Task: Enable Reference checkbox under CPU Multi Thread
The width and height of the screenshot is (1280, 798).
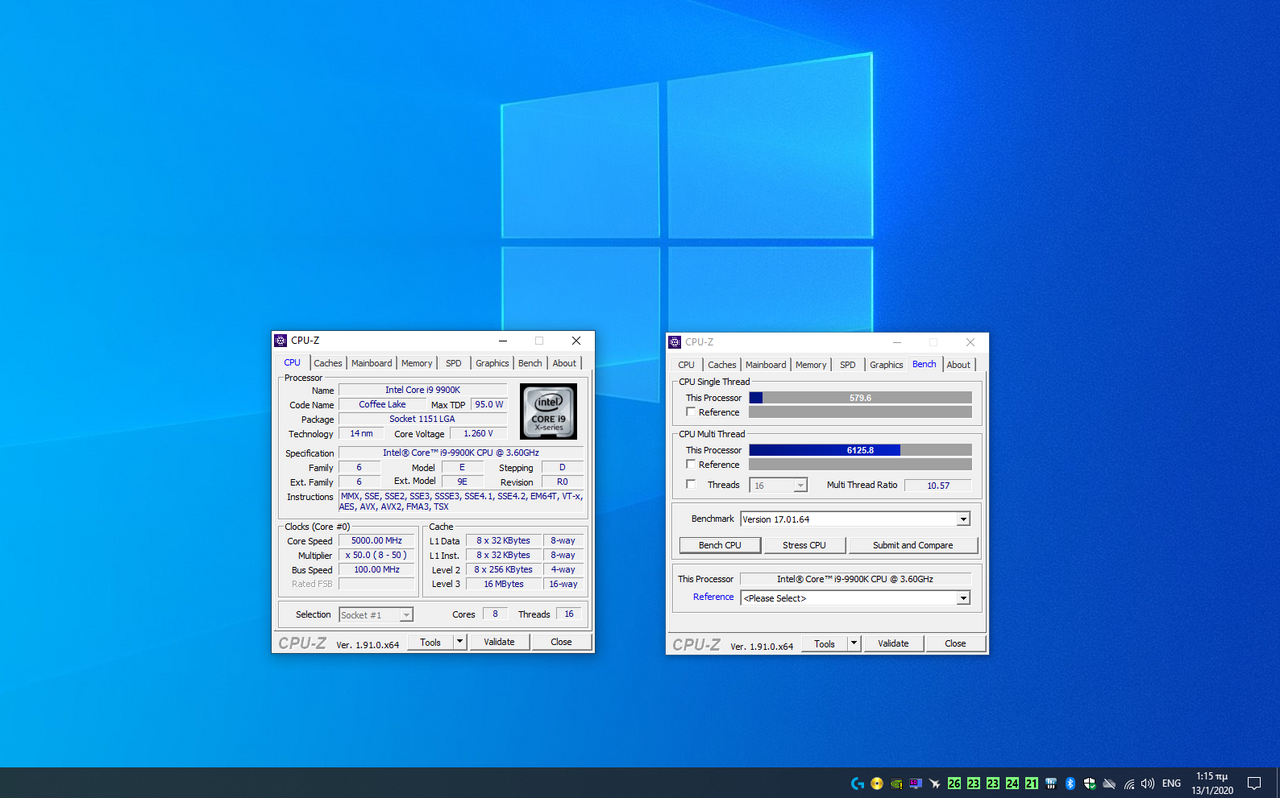Action: pyautogui.click(x=691, y=464)
